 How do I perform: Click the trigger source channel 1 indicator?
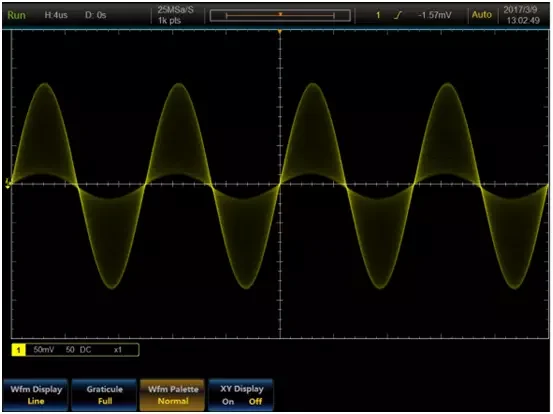click(378, 15)
